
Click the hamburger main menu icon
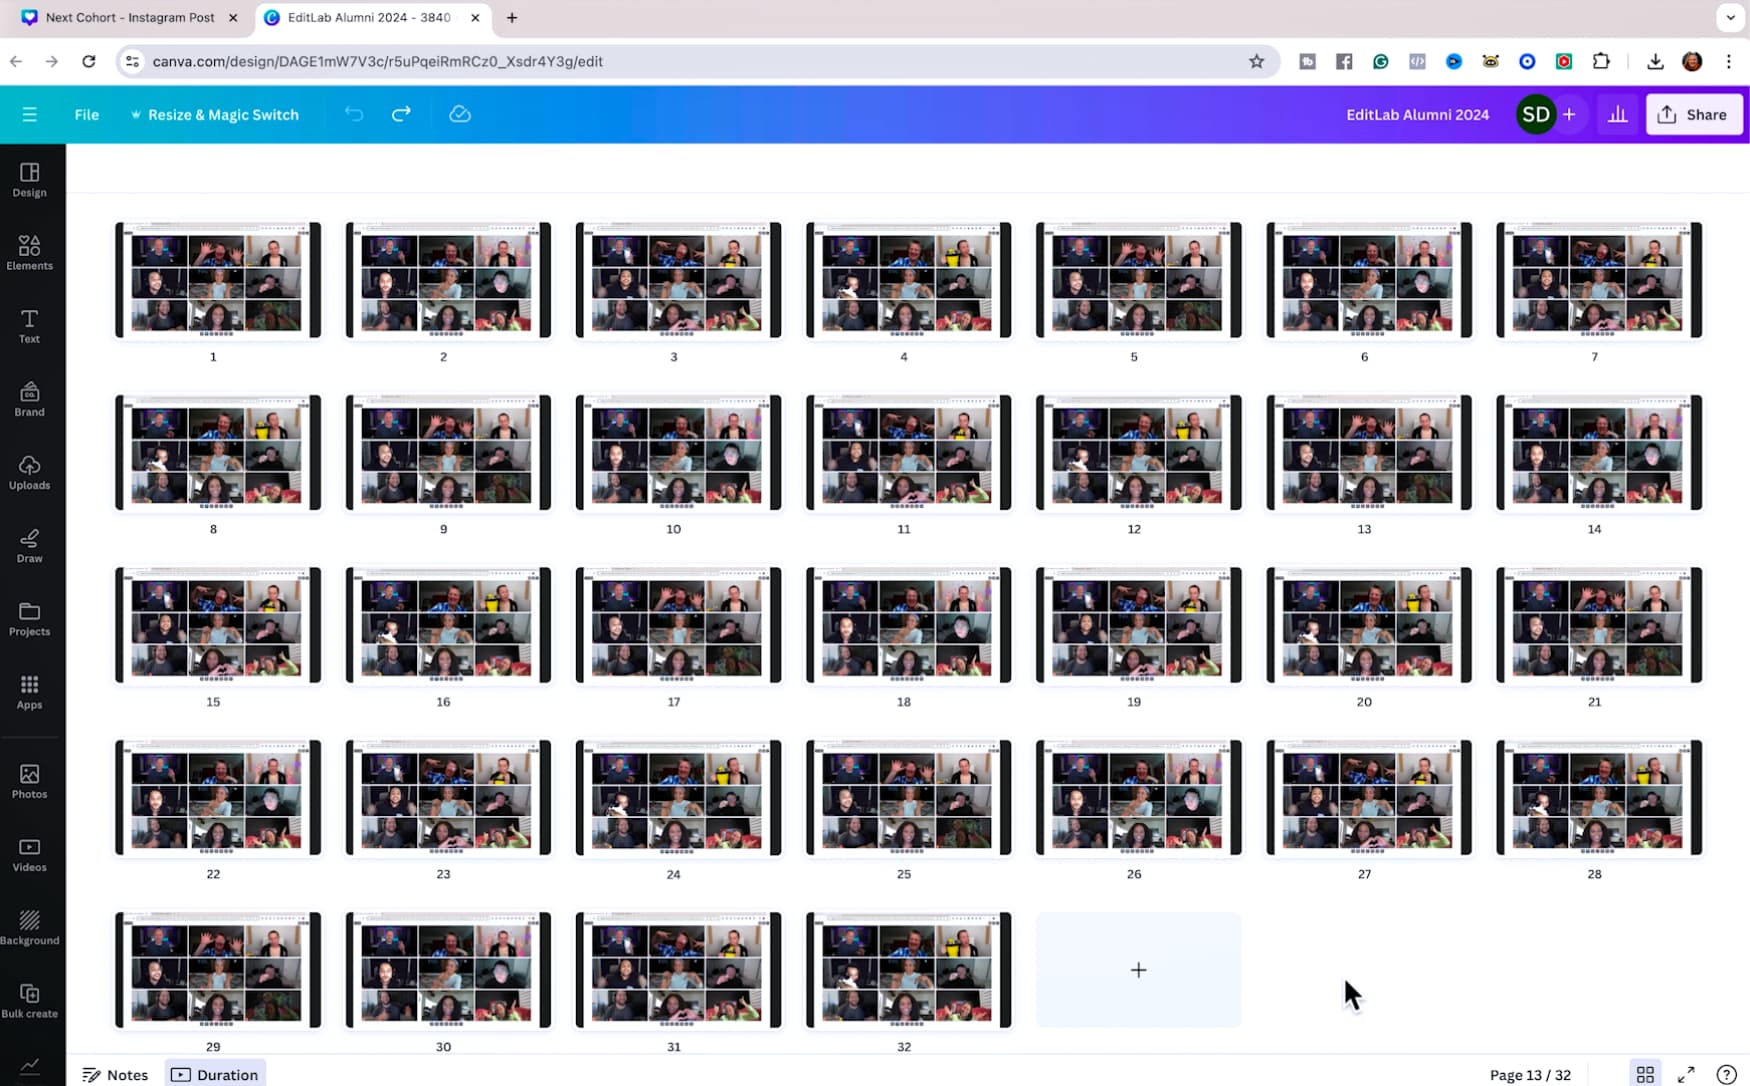[30, 114]
